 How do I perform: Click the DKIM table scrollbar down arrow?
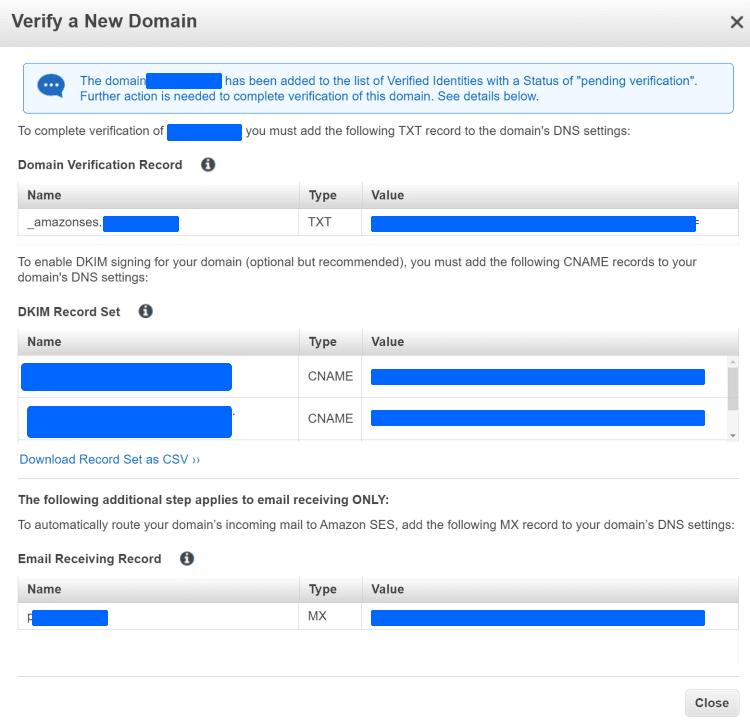[x=733, y=435]
